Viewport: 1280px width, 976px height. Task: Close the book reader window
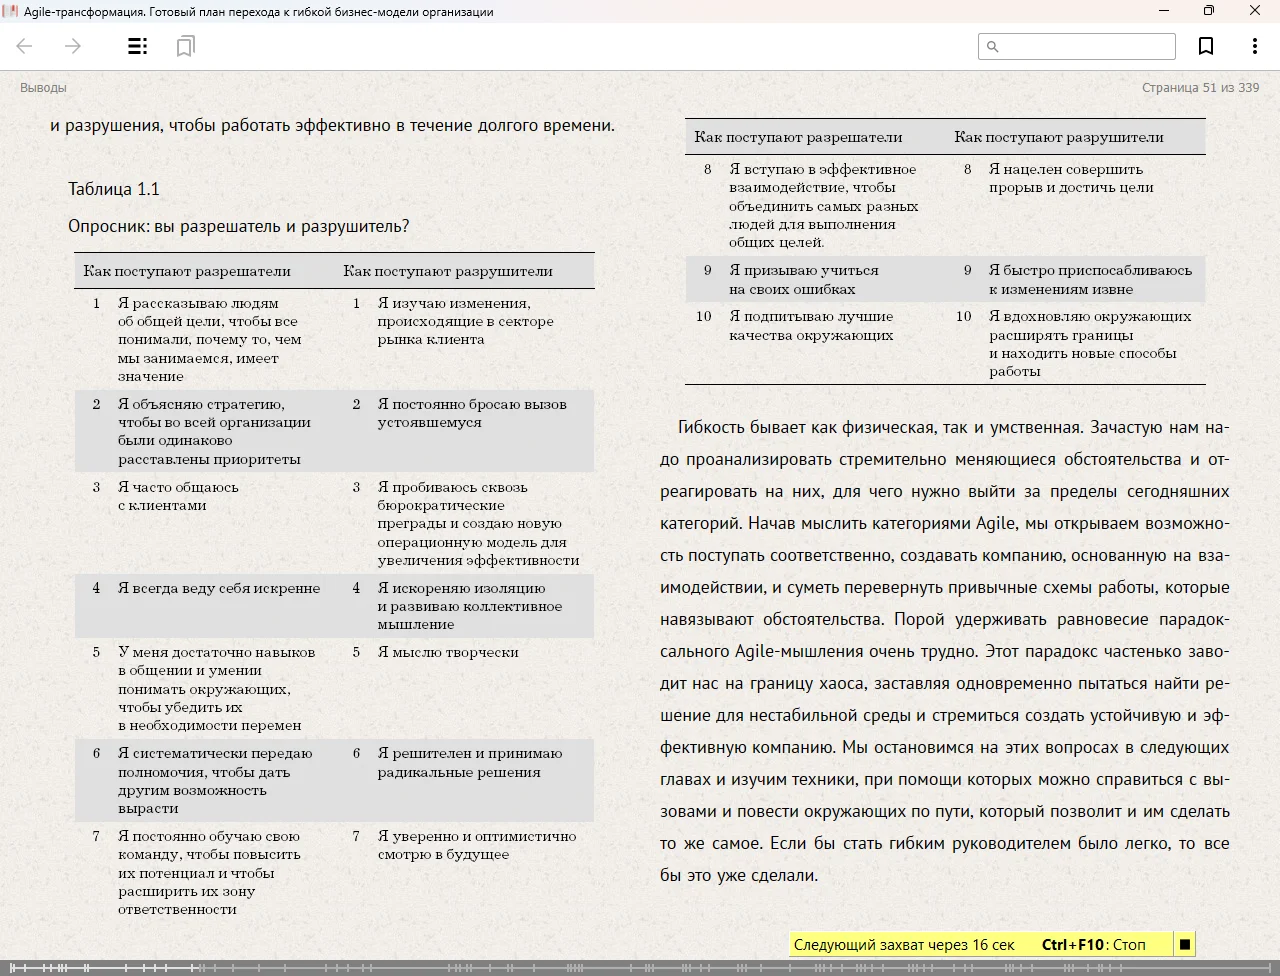pyautogui.click(x=1255, y=11)
